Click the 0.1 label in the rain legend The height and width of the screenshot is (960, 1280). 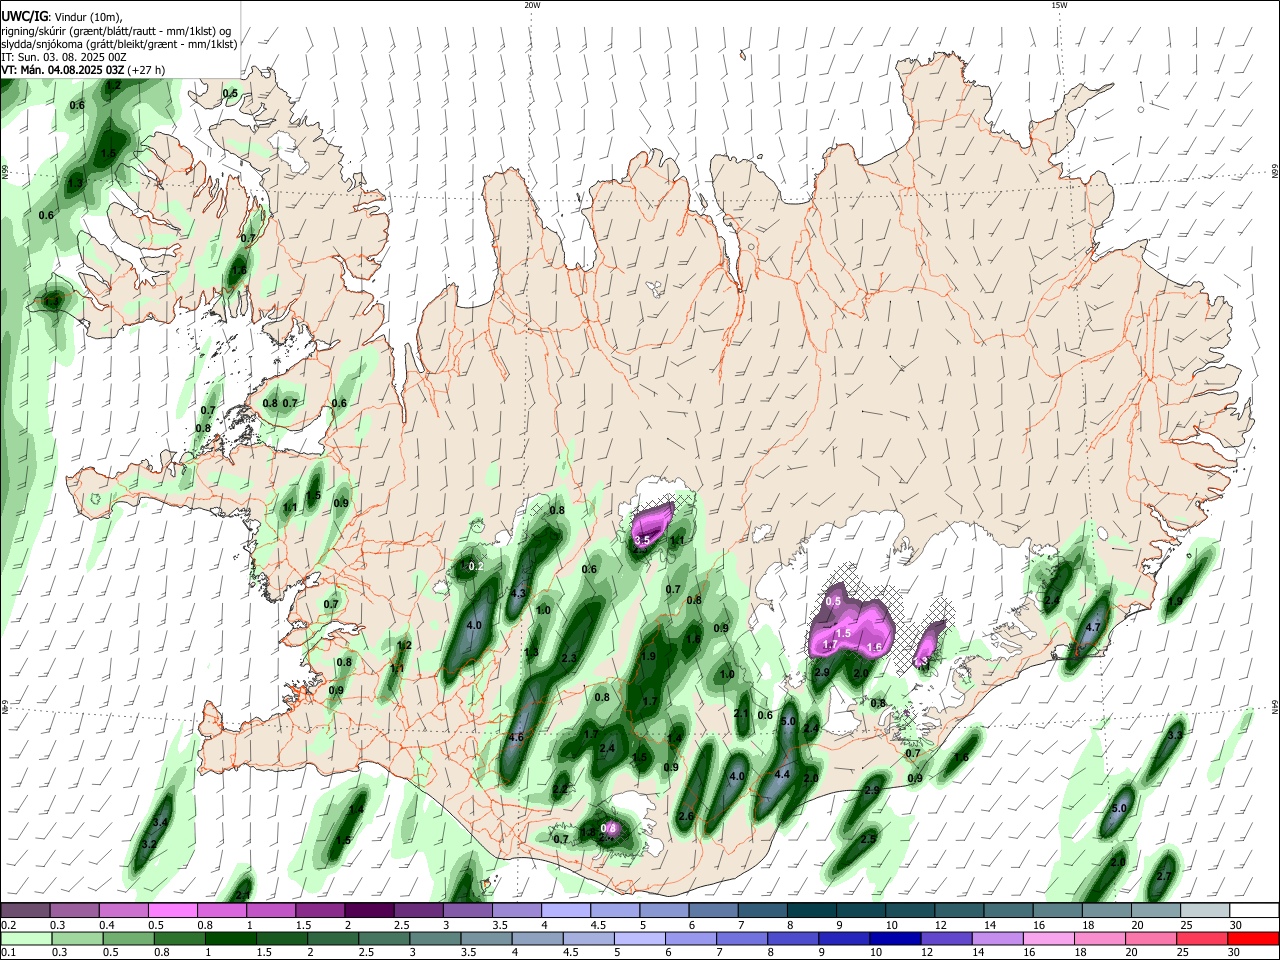[x=7, y=953]
